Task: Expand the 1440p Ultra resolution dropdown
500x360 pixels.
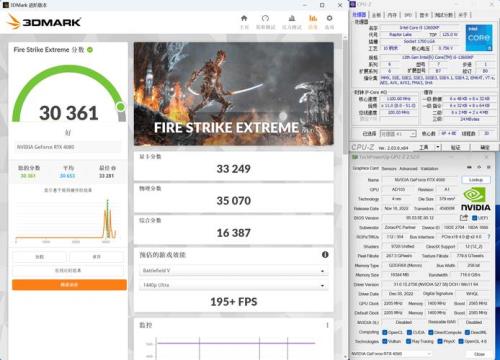Action: [233, 285]
